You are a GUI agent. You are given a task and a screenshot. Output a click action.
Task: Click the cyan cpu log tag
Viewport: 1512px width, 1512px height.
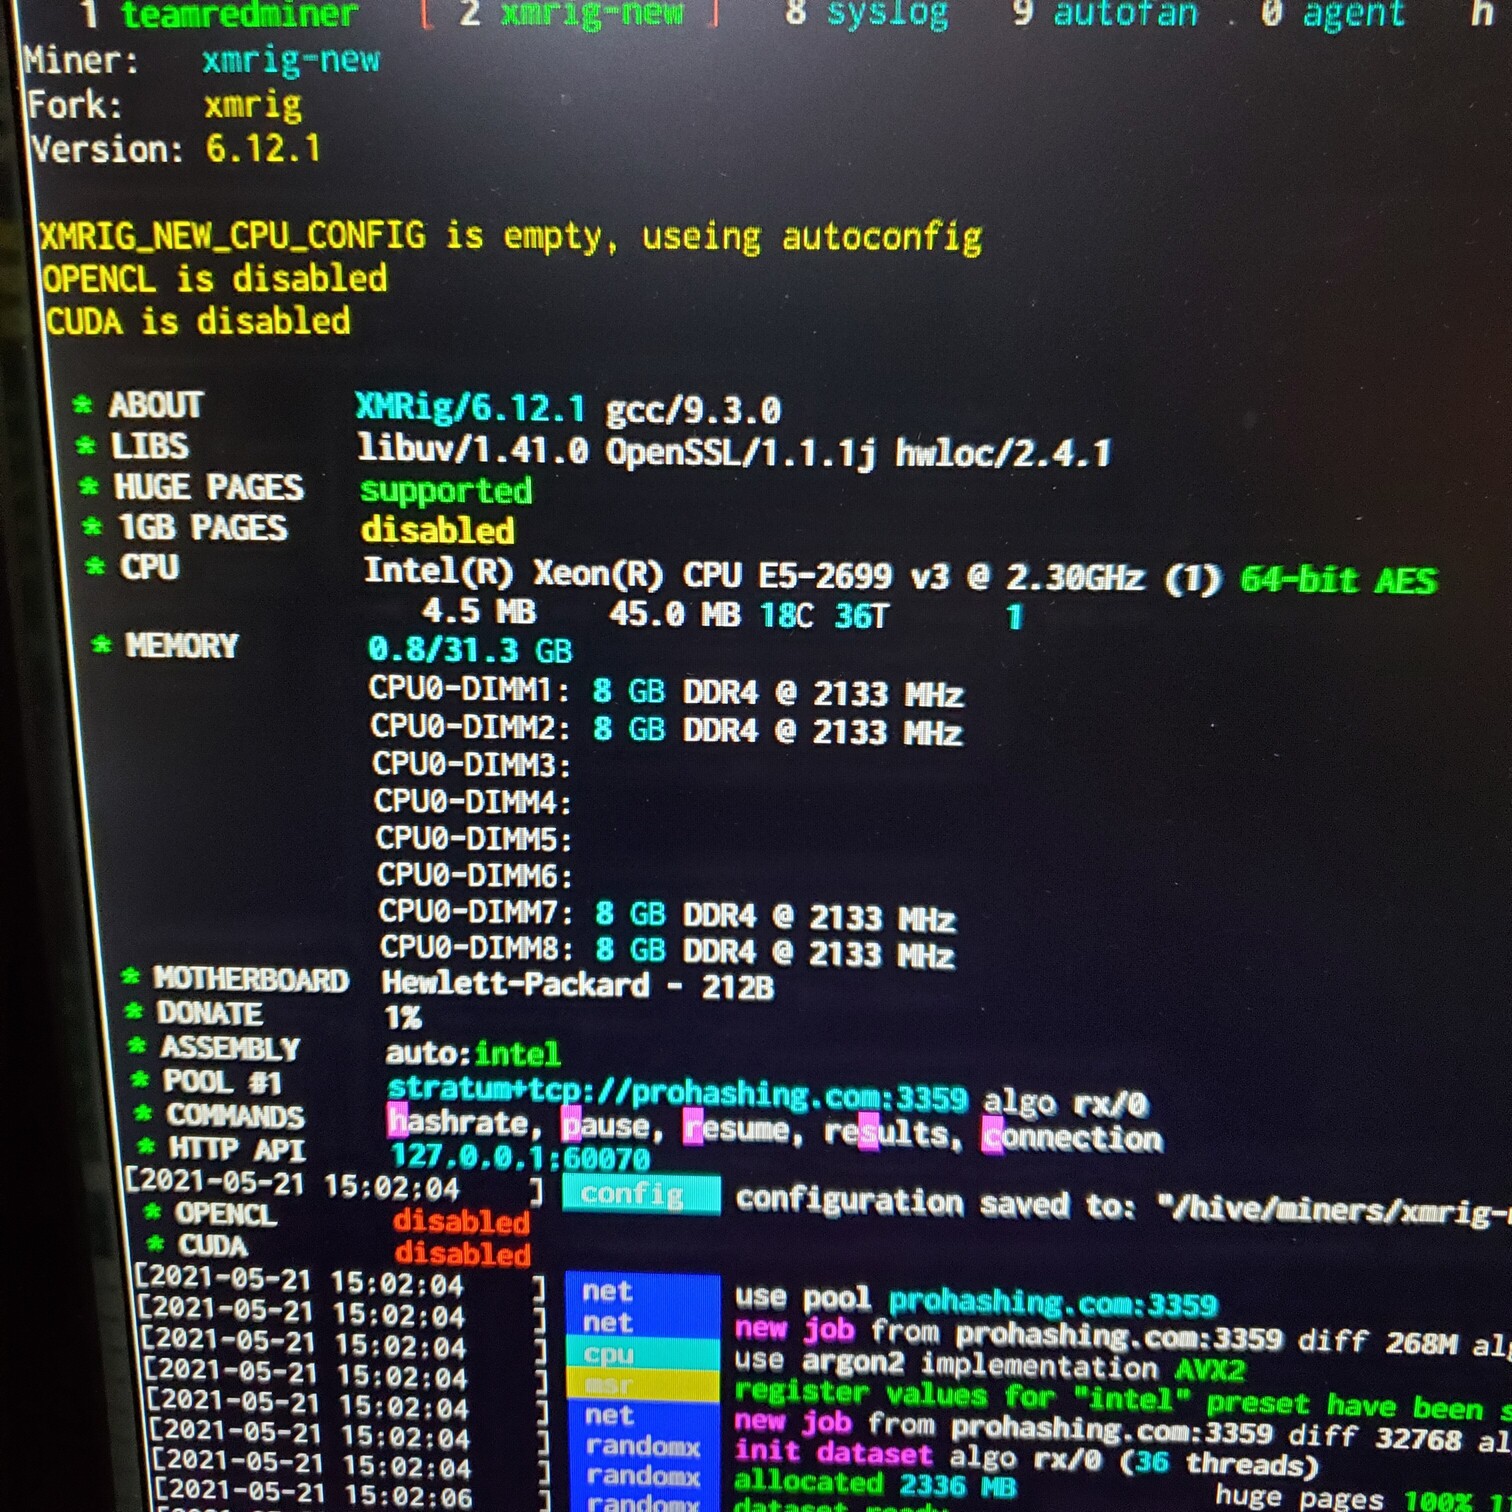(642, 1355)
